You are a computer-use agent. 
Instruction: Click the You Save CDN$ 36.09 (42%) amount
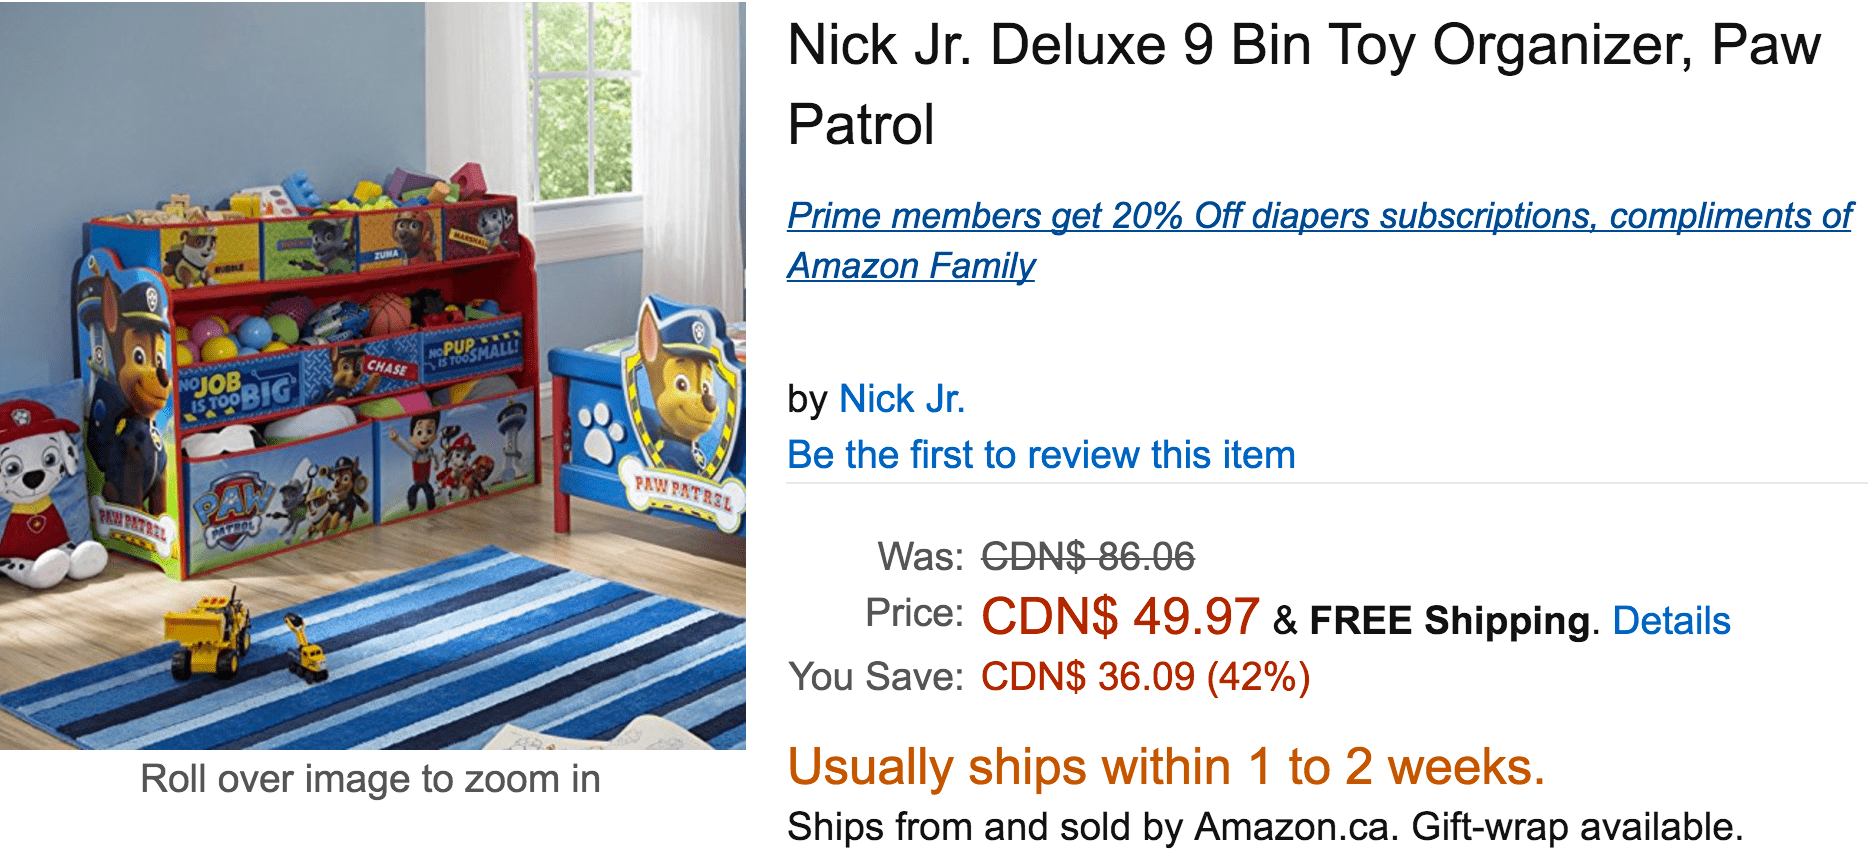tap(1145, 677)
